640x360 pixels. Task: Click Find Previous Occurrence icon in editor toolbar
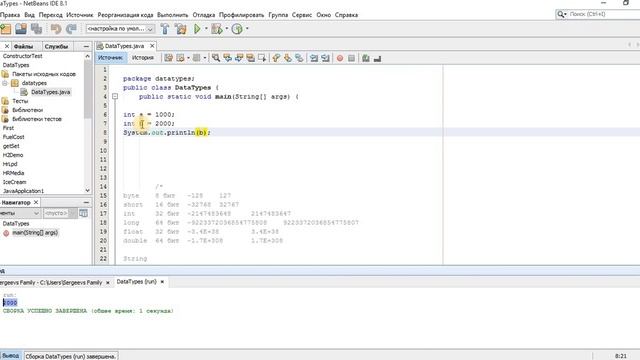(227, 58)
